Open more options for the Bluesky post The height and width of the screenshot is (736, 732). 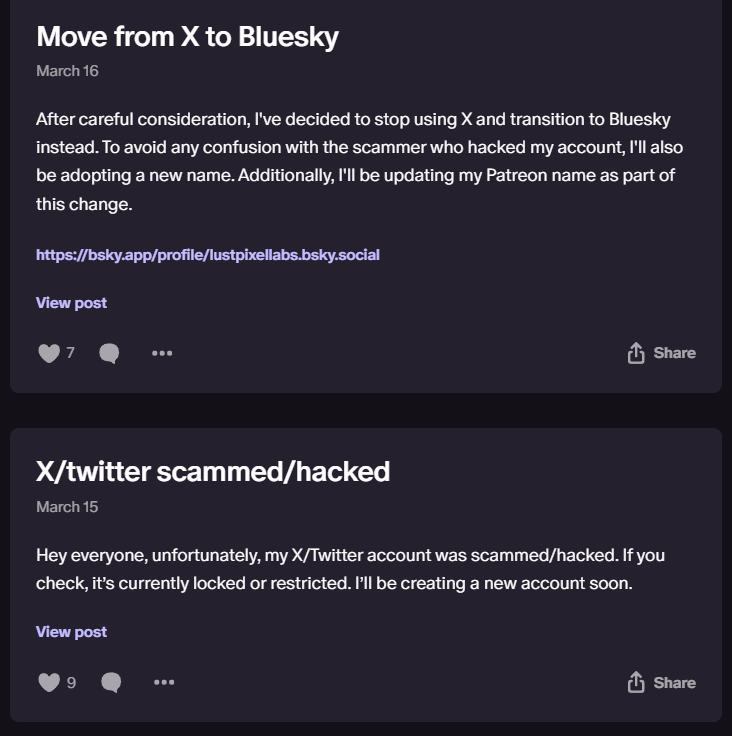pyautogui.click(x=162, y=353)
